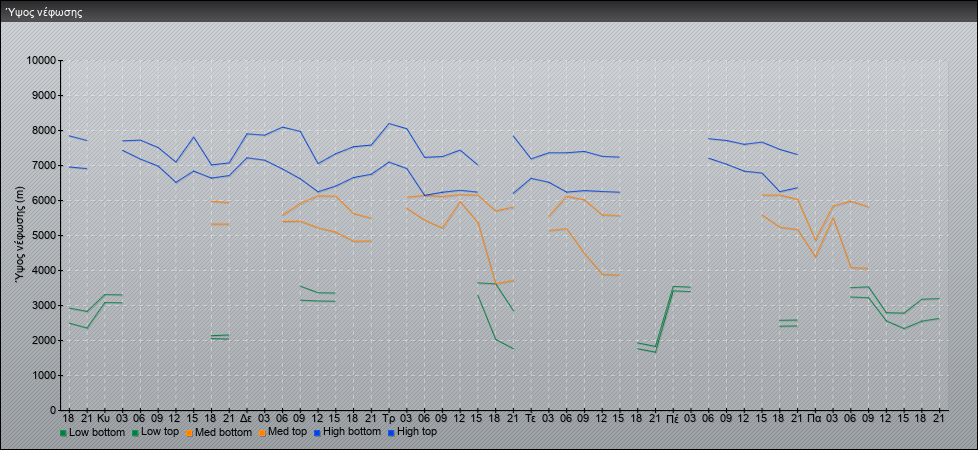Click the Δε day label on the time axis

tap(246, 418)
